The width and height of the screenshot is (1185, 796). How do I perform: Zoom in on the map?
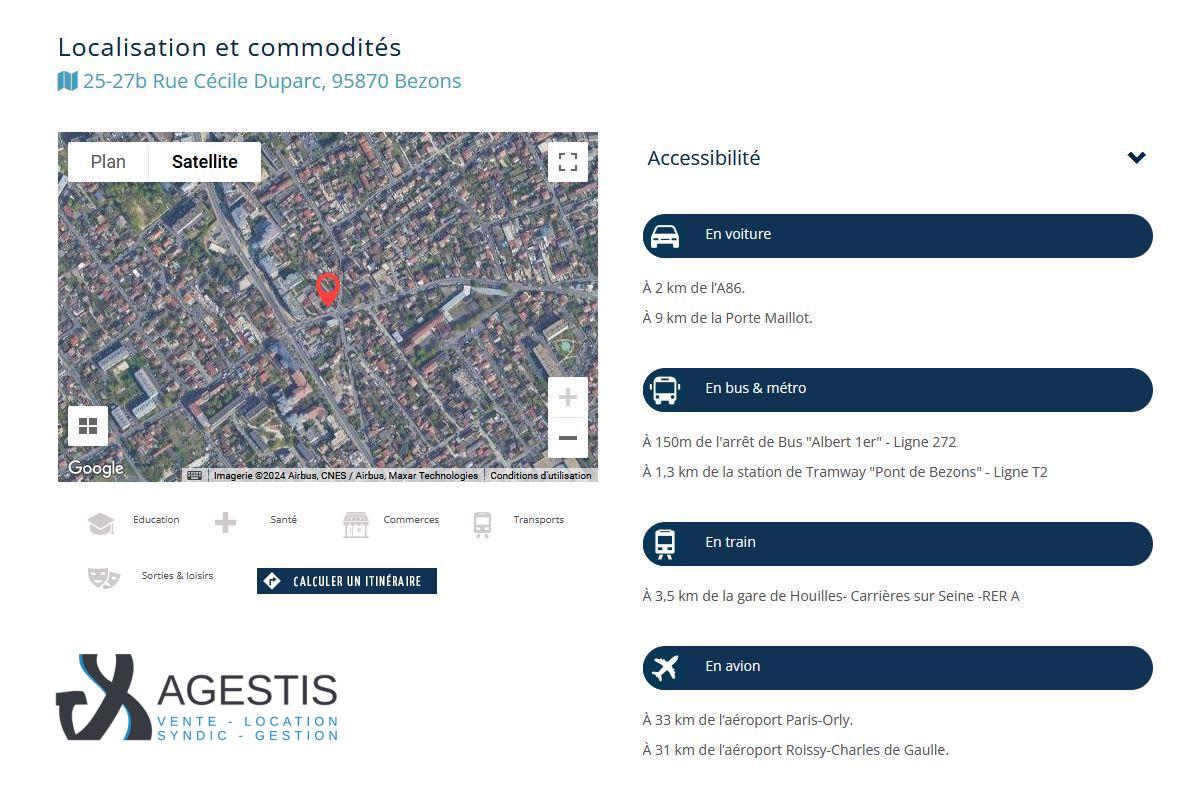pyautogui.click(x=568, y=397)
